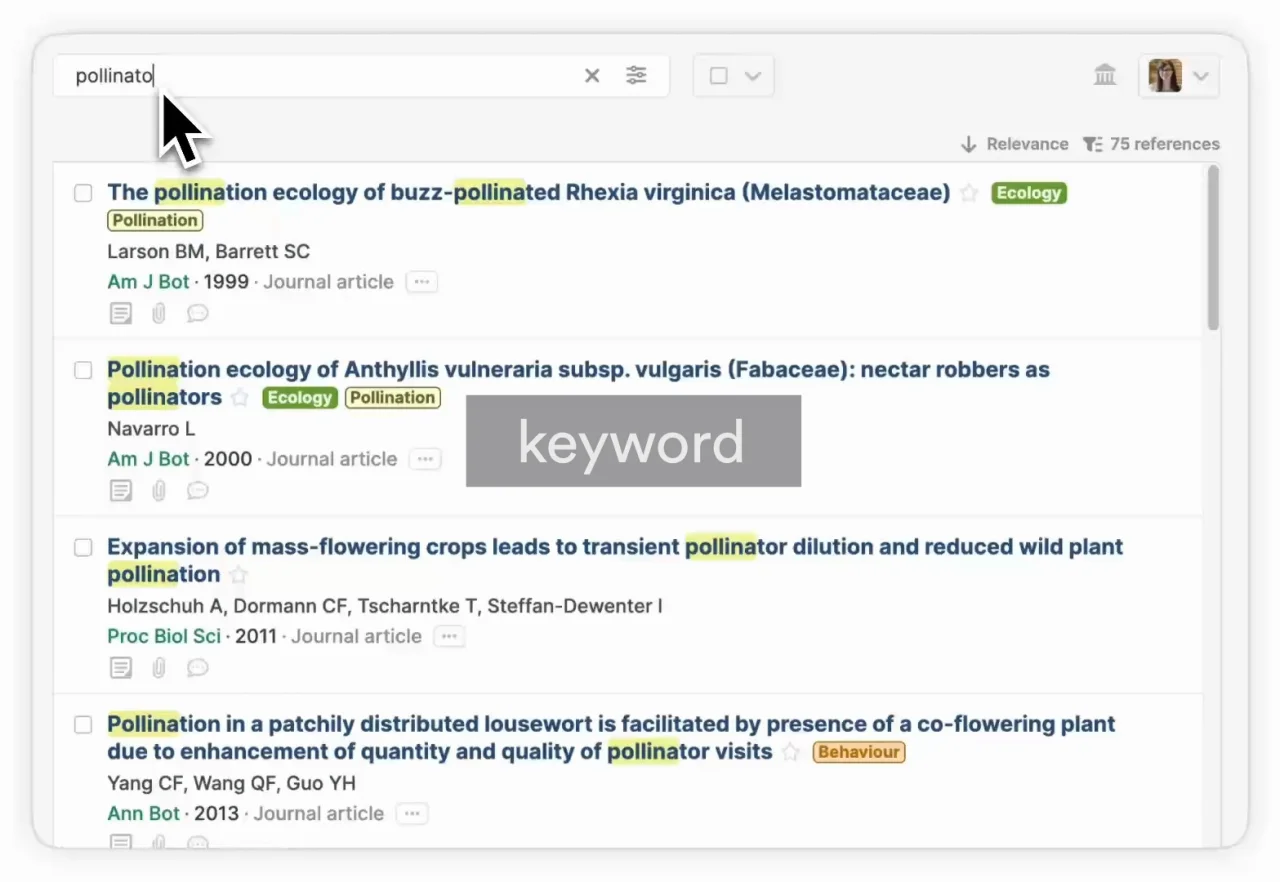The image size is (1280, 882).
Task: Open search filter settings sliders icon
Action: tap(636, 76)
